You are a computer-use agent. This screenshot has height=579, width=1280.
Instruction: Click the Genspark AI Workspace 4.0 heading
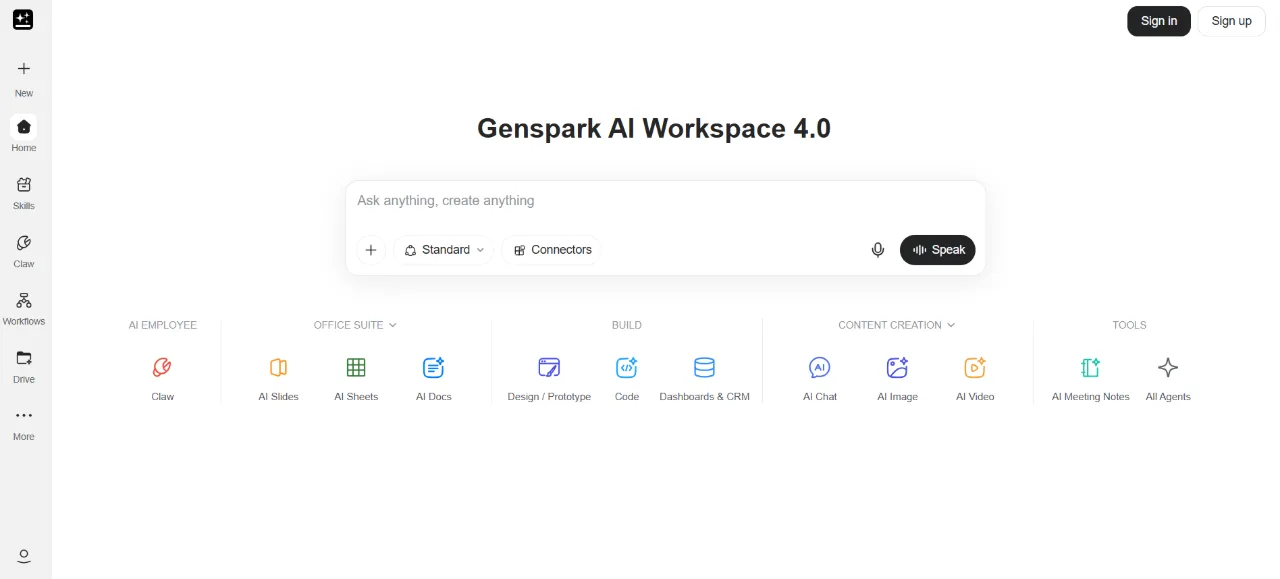point(654,128)
